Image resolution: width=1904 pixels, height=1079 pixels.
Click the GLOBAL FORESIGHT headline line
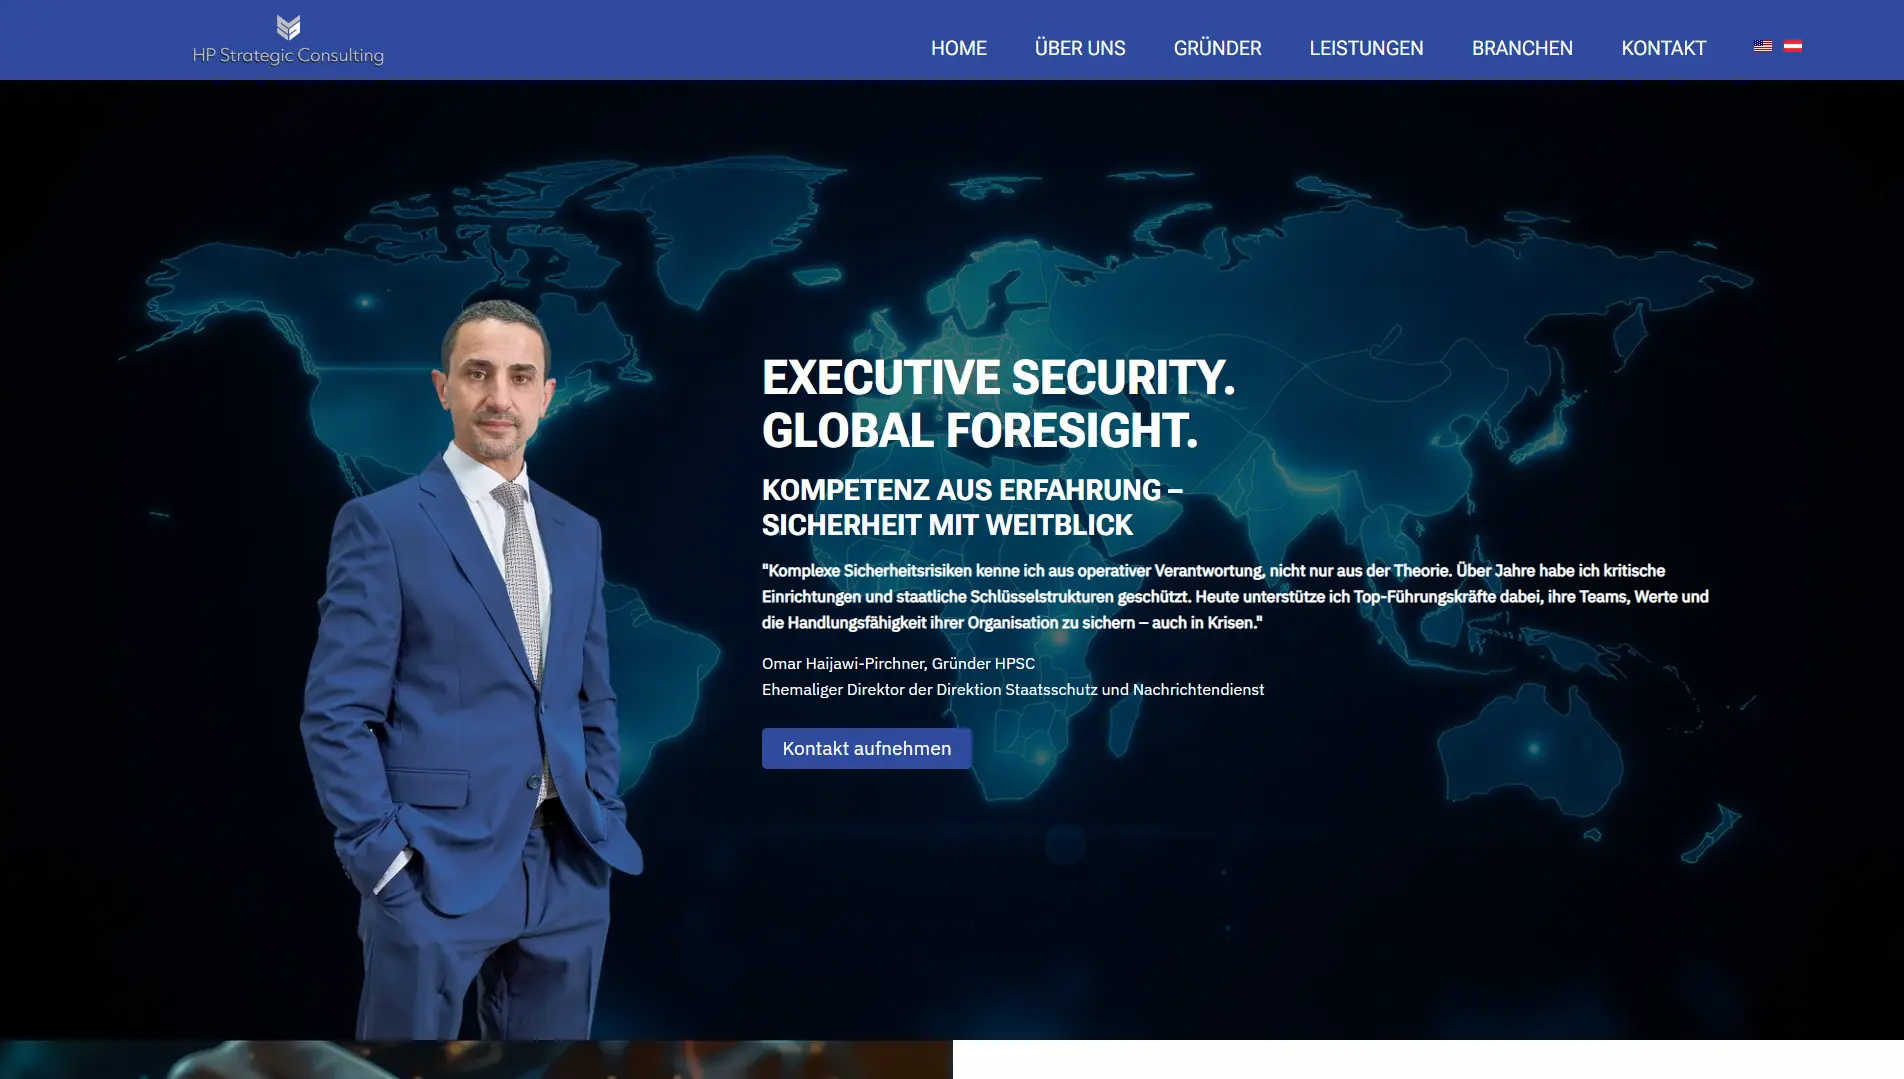(980, 431)
